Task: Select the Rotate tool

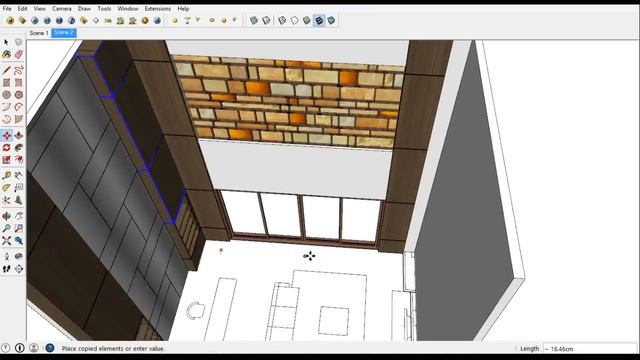Action: click(6, 147)
